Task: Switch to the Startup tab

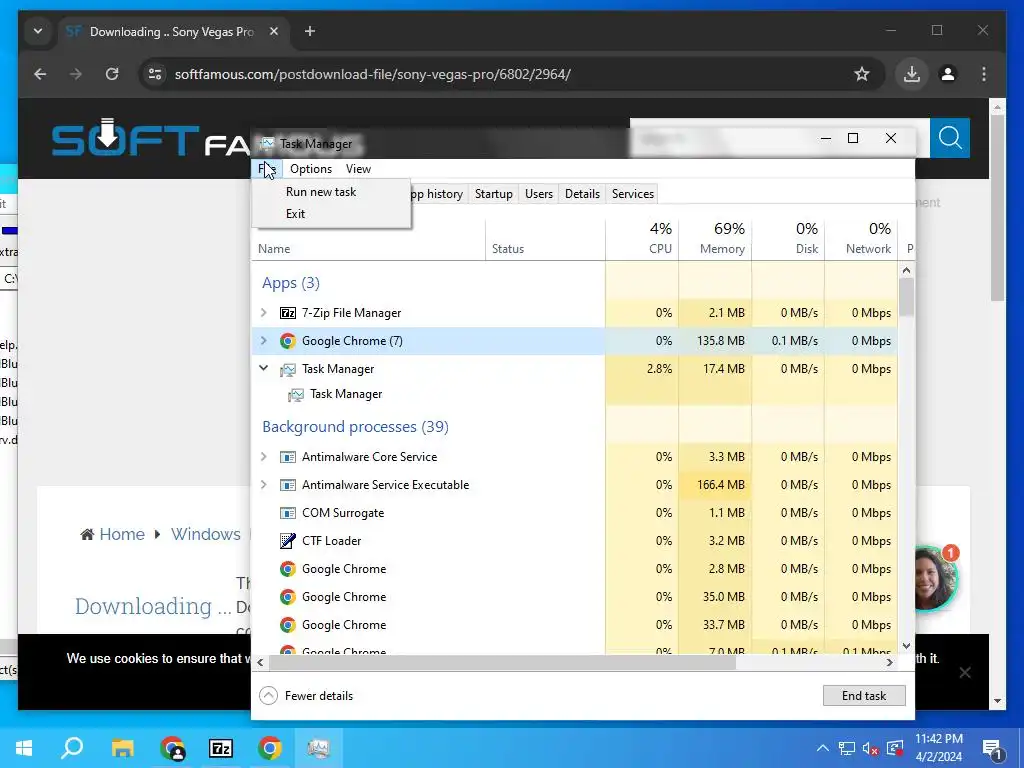Action: pyautogui.click(x=493, y=194)
